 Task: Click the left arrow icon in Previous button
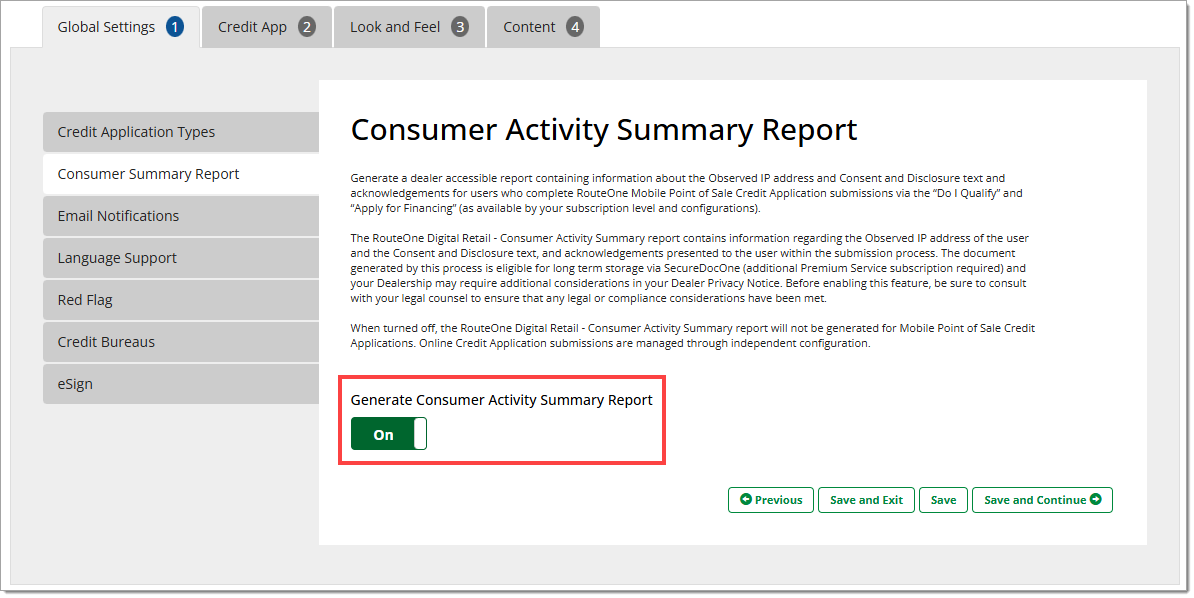745,500
